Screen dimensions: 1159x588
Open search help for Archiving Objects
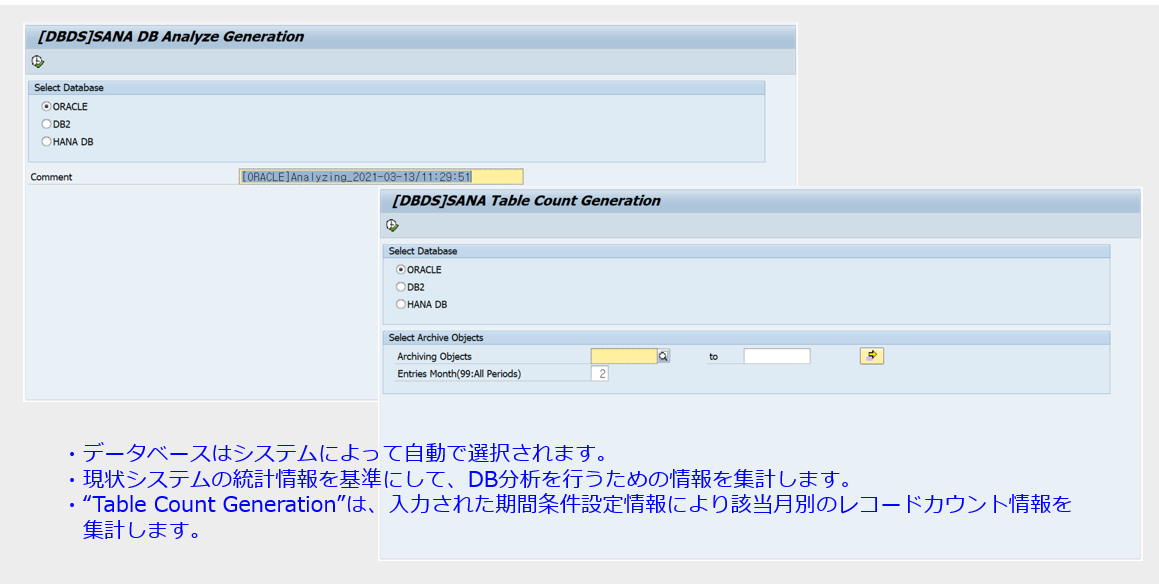pyautogui.click(x=664, y=356)
